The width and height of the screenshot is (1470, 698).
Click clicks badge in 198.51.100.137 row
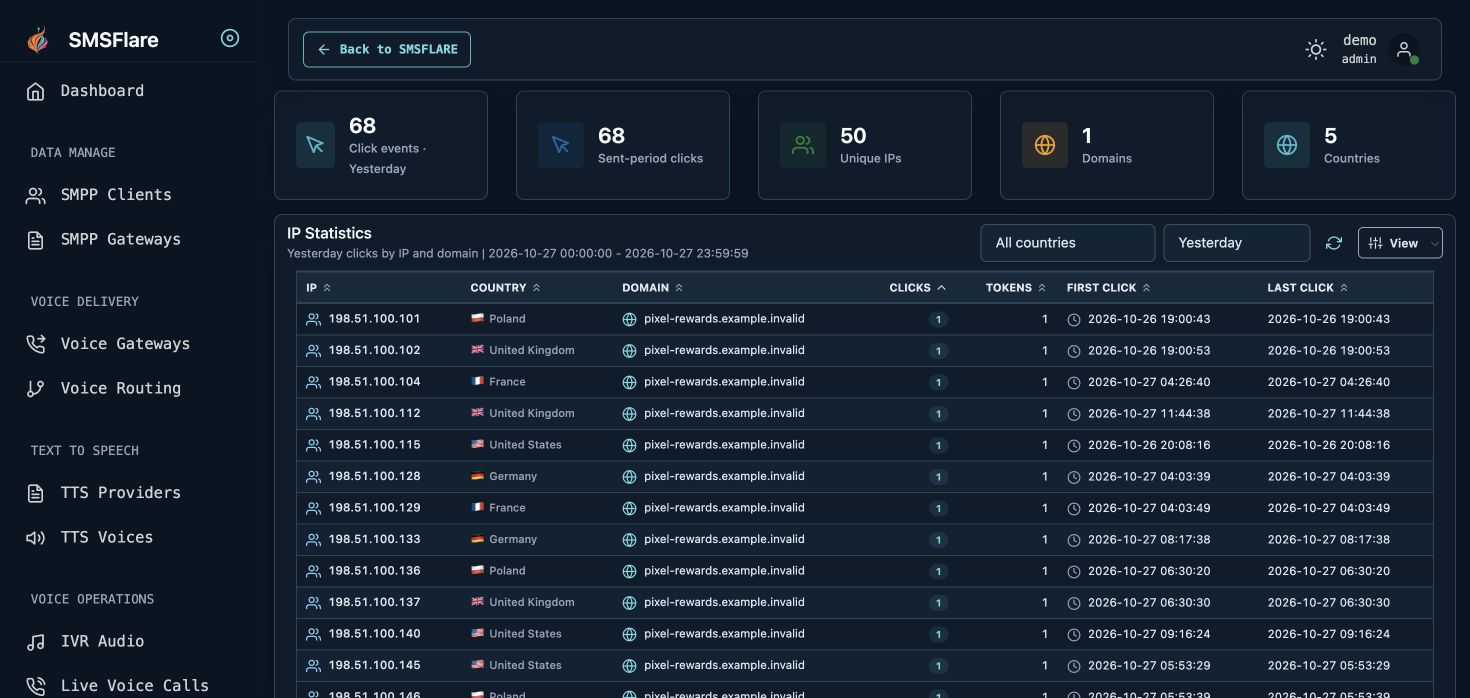[938, 603]
